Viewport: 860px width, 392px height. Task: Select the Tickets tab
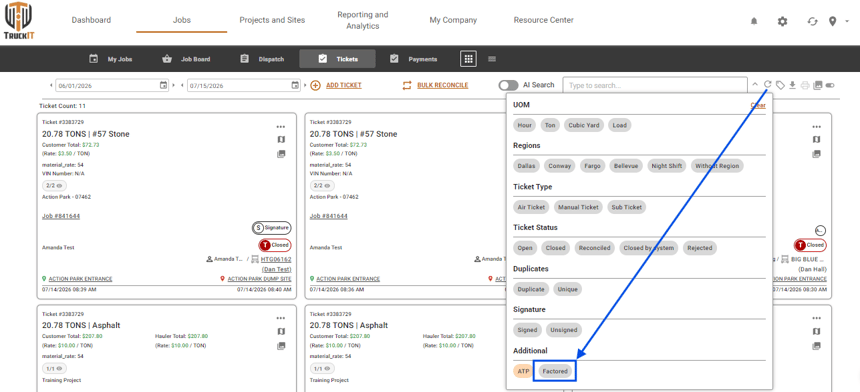(x=337, y=59)
